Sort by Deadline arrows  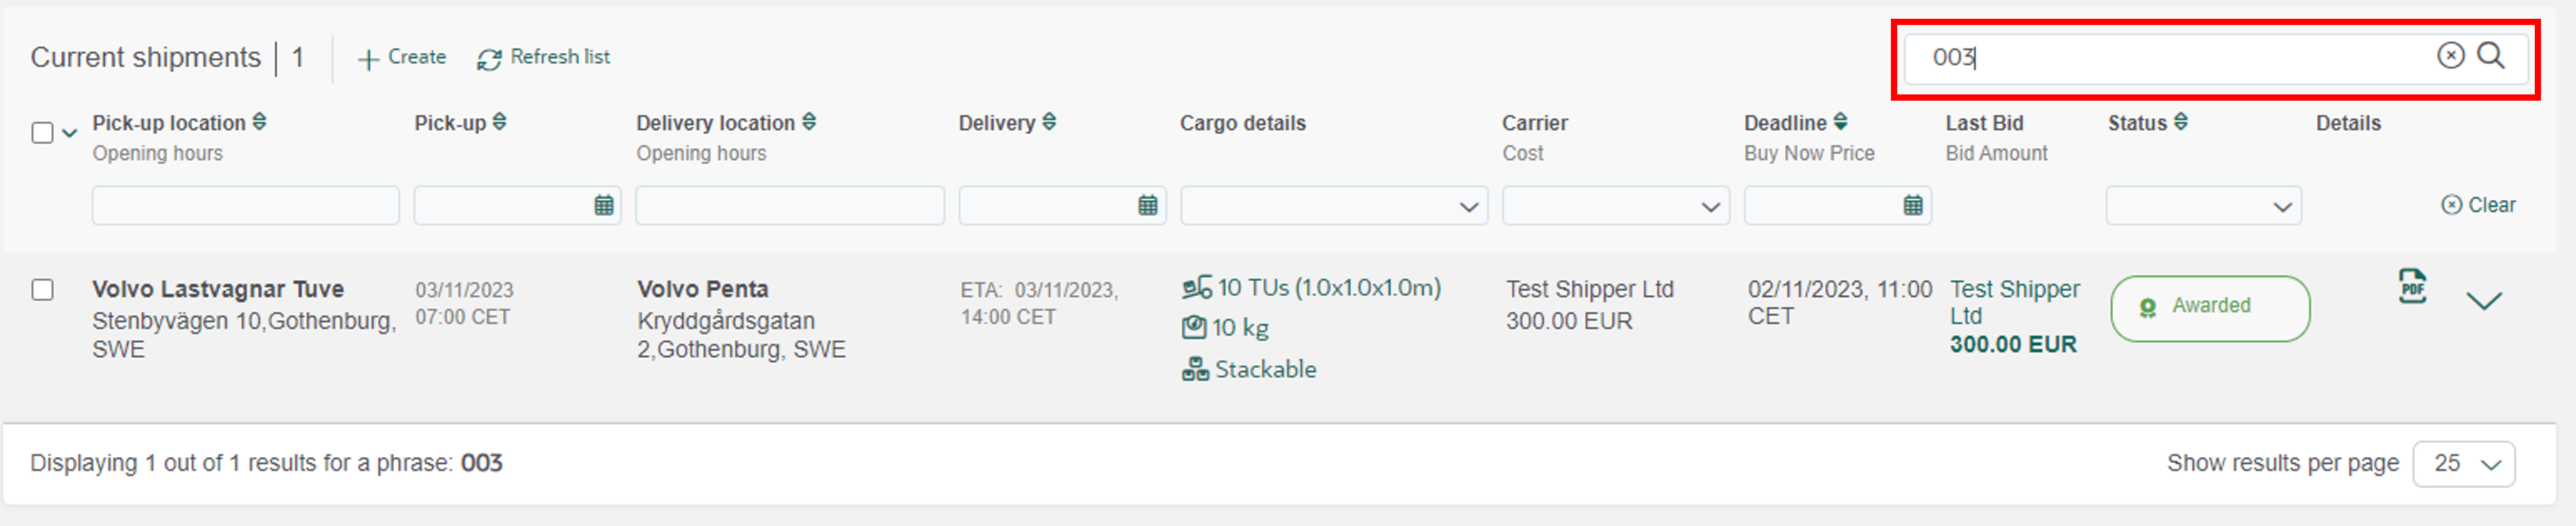pyautogui.click(x=1840, y=122)
